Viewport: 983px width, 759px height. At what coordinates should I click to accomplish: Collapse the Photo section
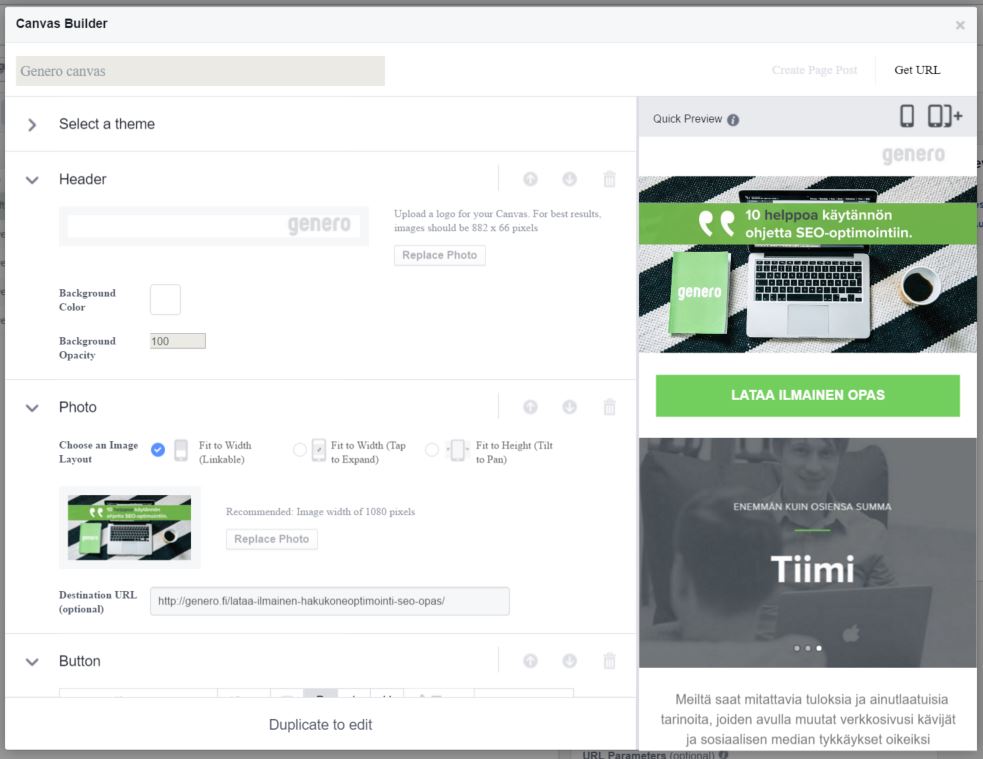[32, 408]
